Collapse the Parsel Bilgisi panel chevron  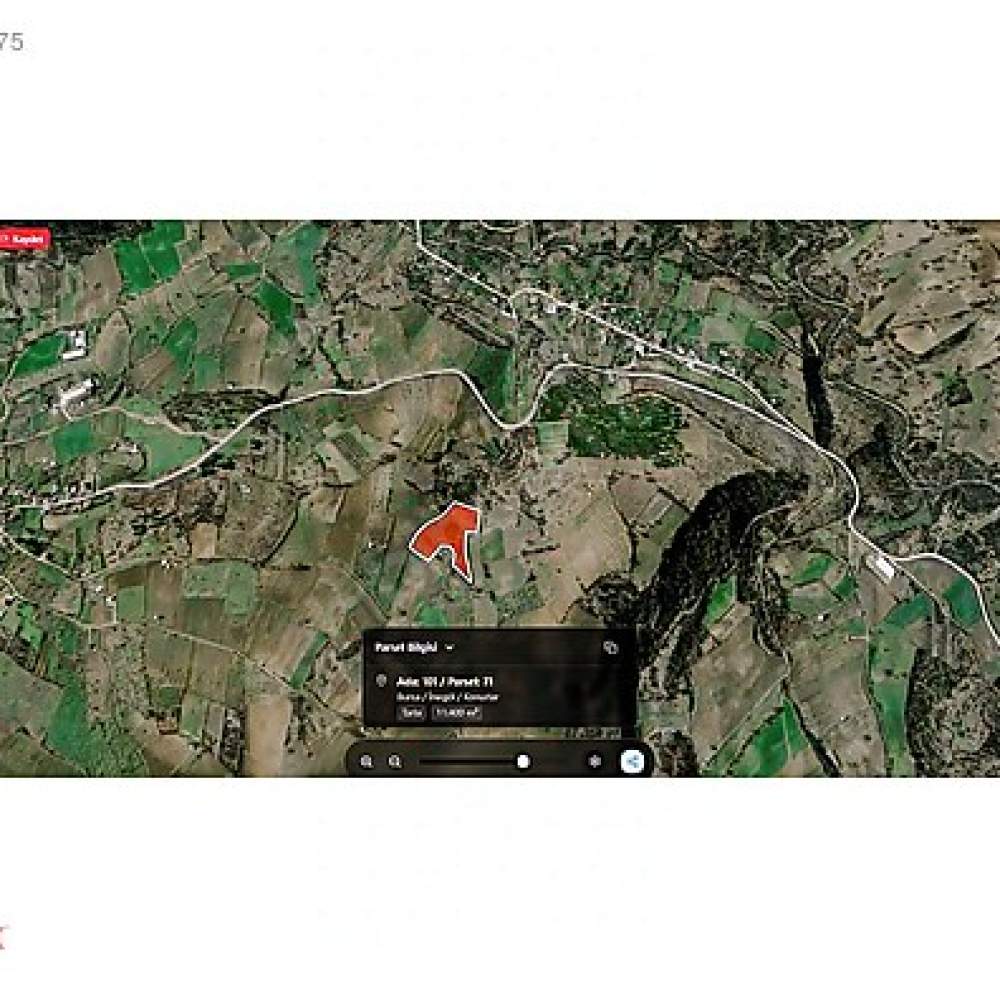(x=450, y=647)
